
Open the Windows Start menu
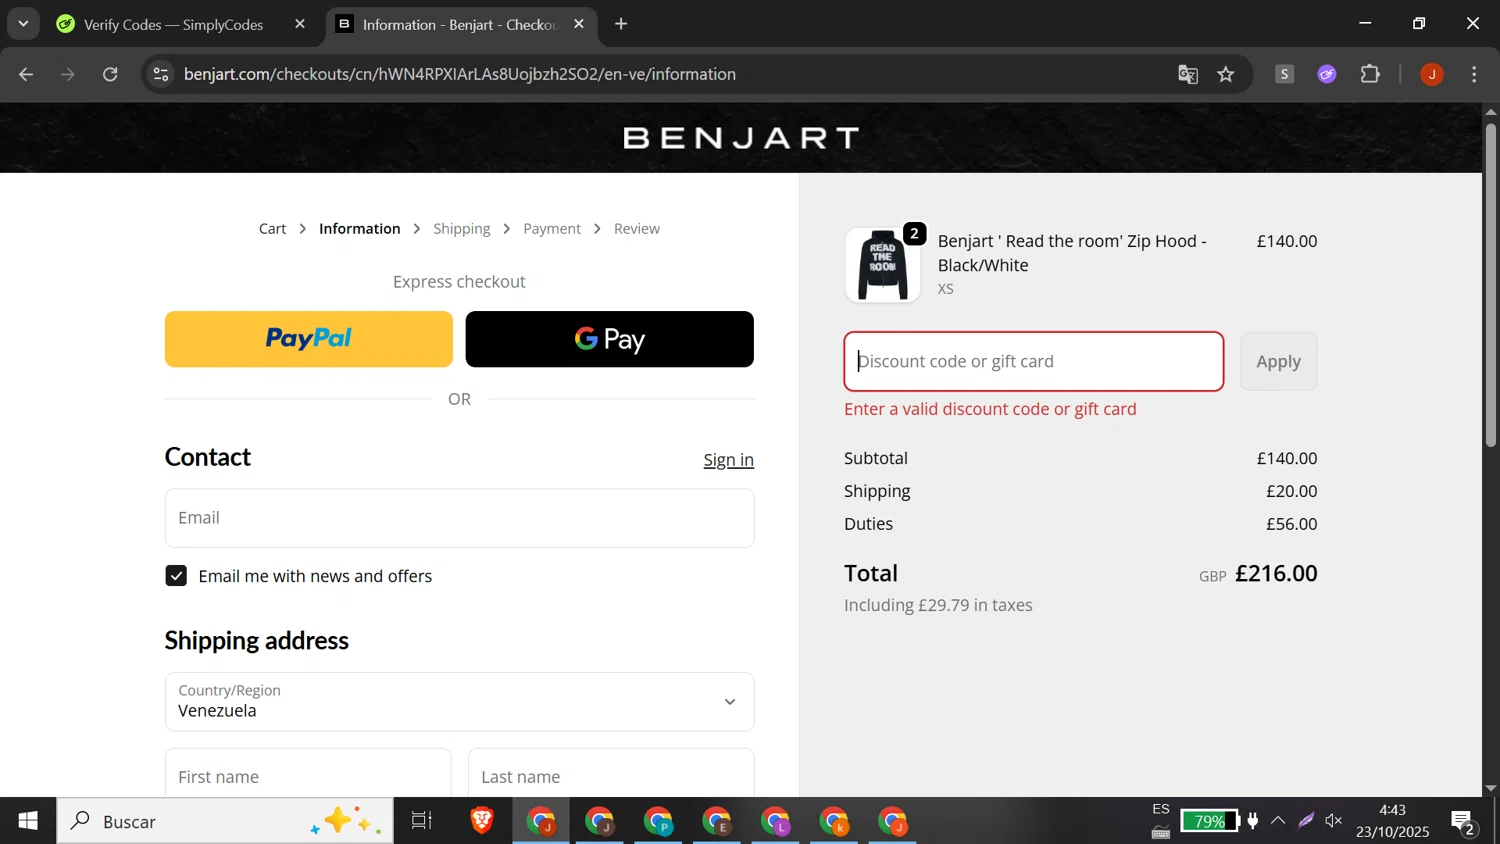[x=28, y=821]
